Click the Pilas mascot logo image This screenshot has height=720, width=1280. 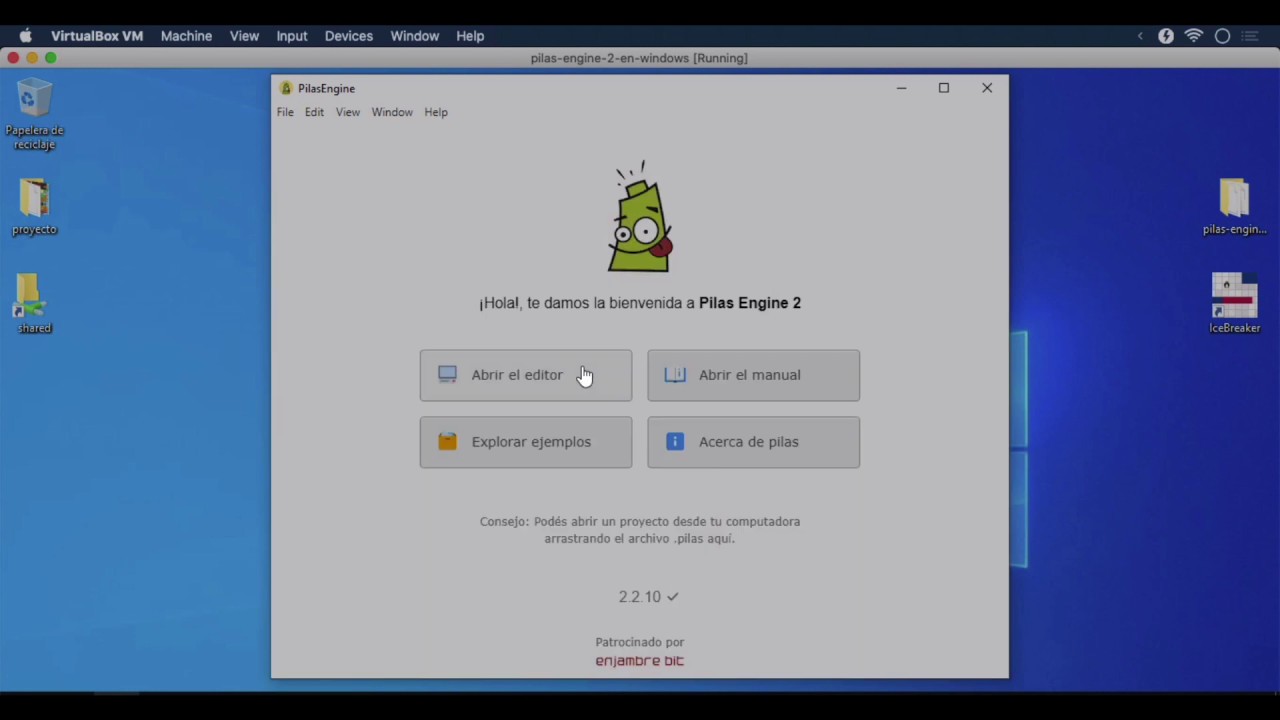[x=640, y=217]
